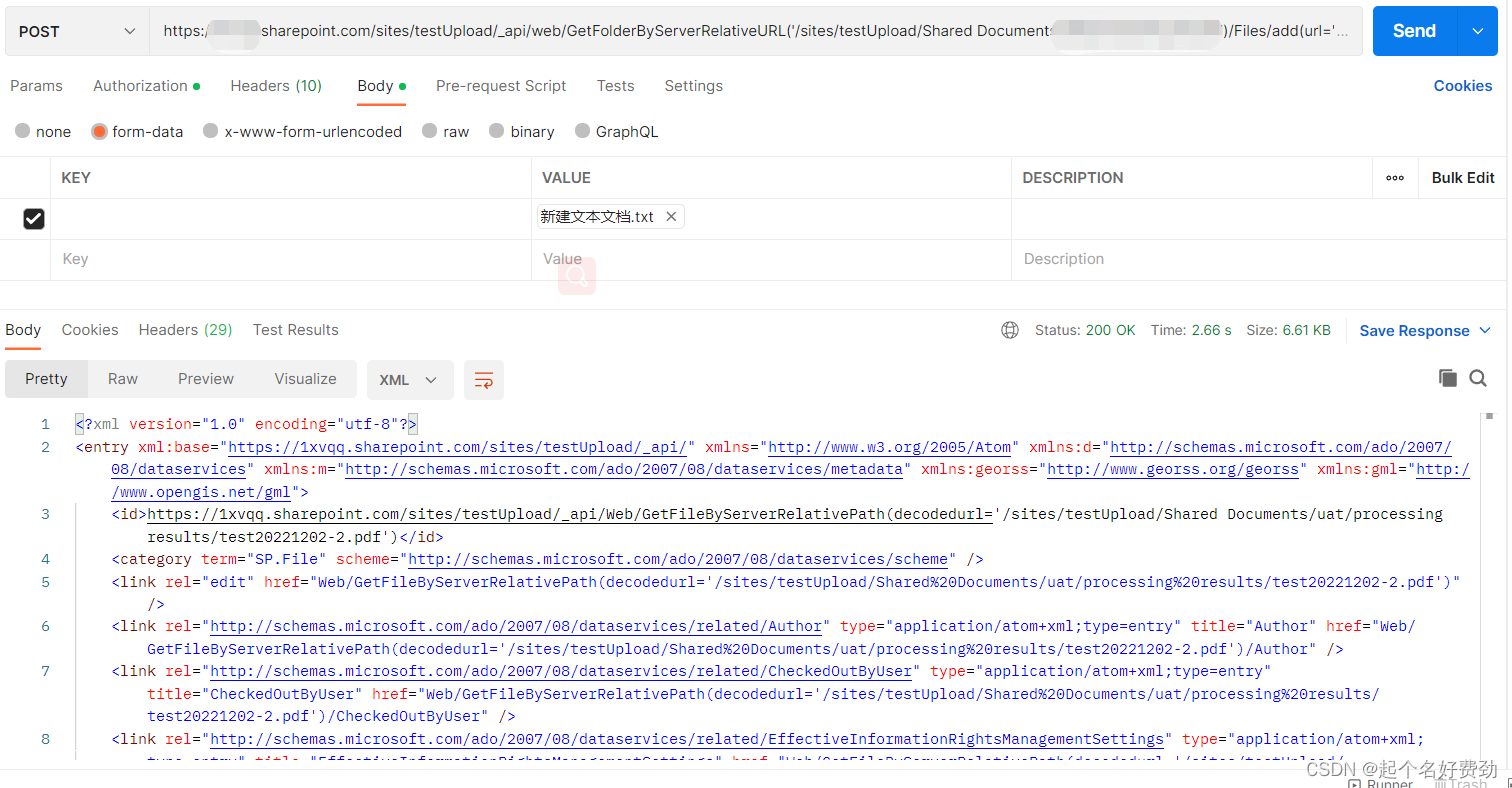Viewport: 1512px width, 788px height.
Task: Expand the Save Response dropdown arrow
Action: pyautogui.click(x=1485, y=330)
